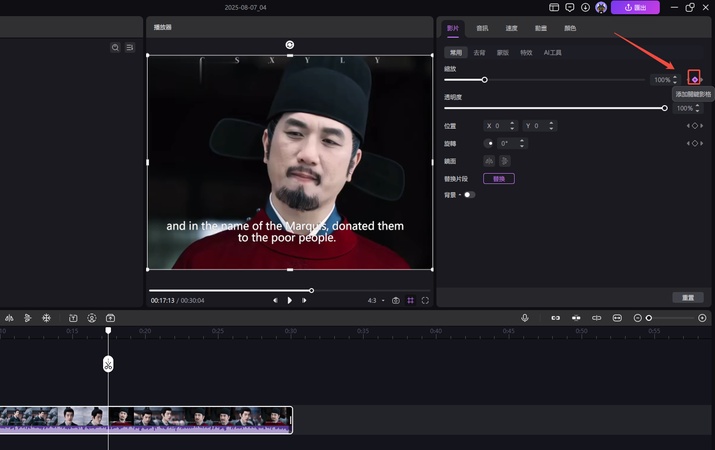Step back one frame in player
Image resolution: width=715 pixels, height=450 pixels.
tap(275, 300)
